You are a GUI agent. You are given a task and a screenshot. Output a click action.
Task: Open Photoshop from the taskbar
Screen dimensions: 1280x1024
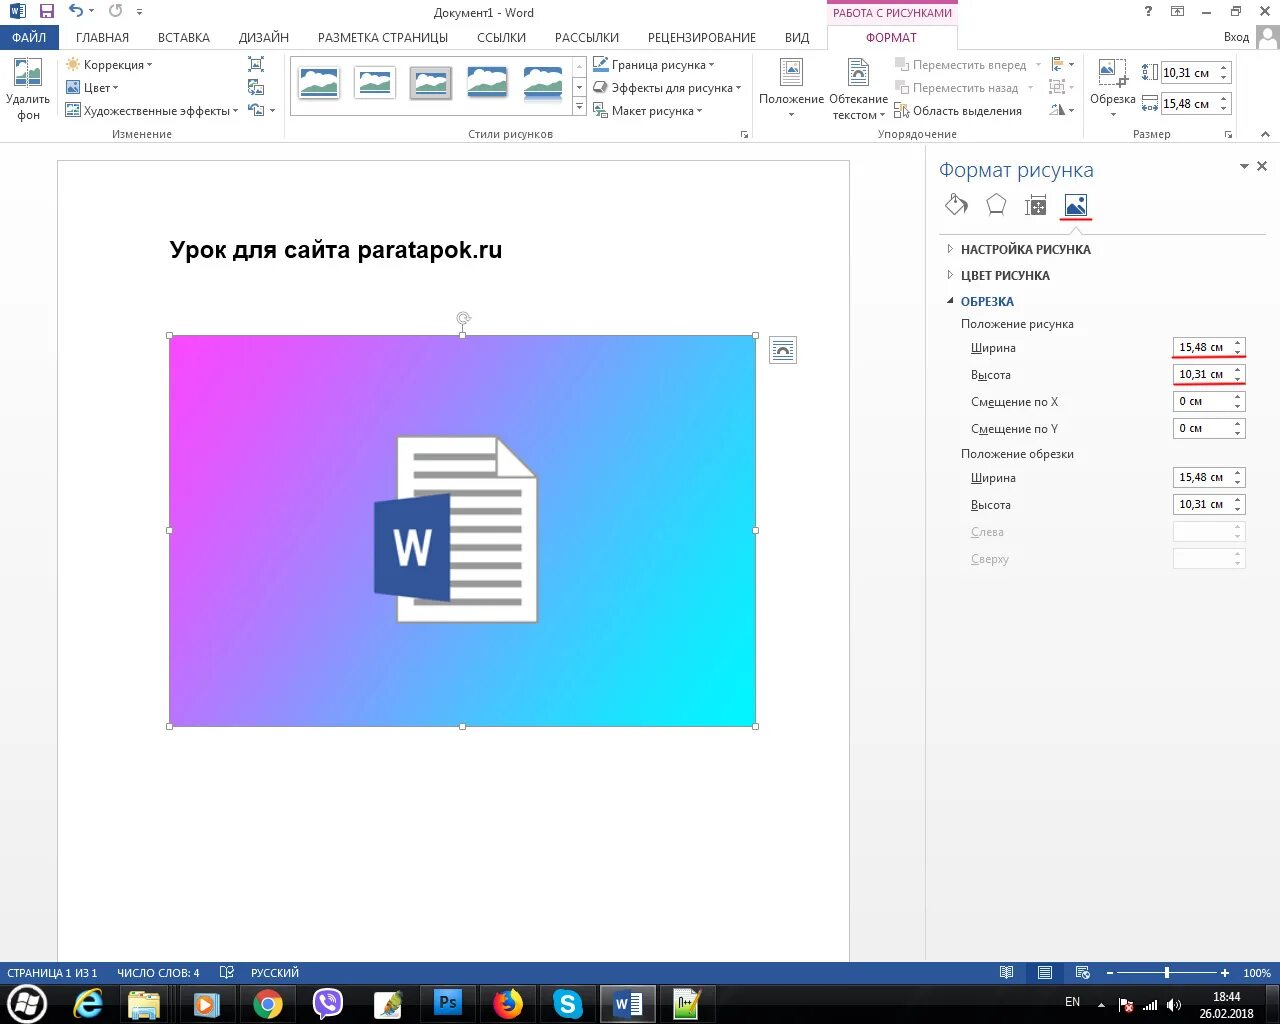pyautogui.click(x=447, y=1004)
